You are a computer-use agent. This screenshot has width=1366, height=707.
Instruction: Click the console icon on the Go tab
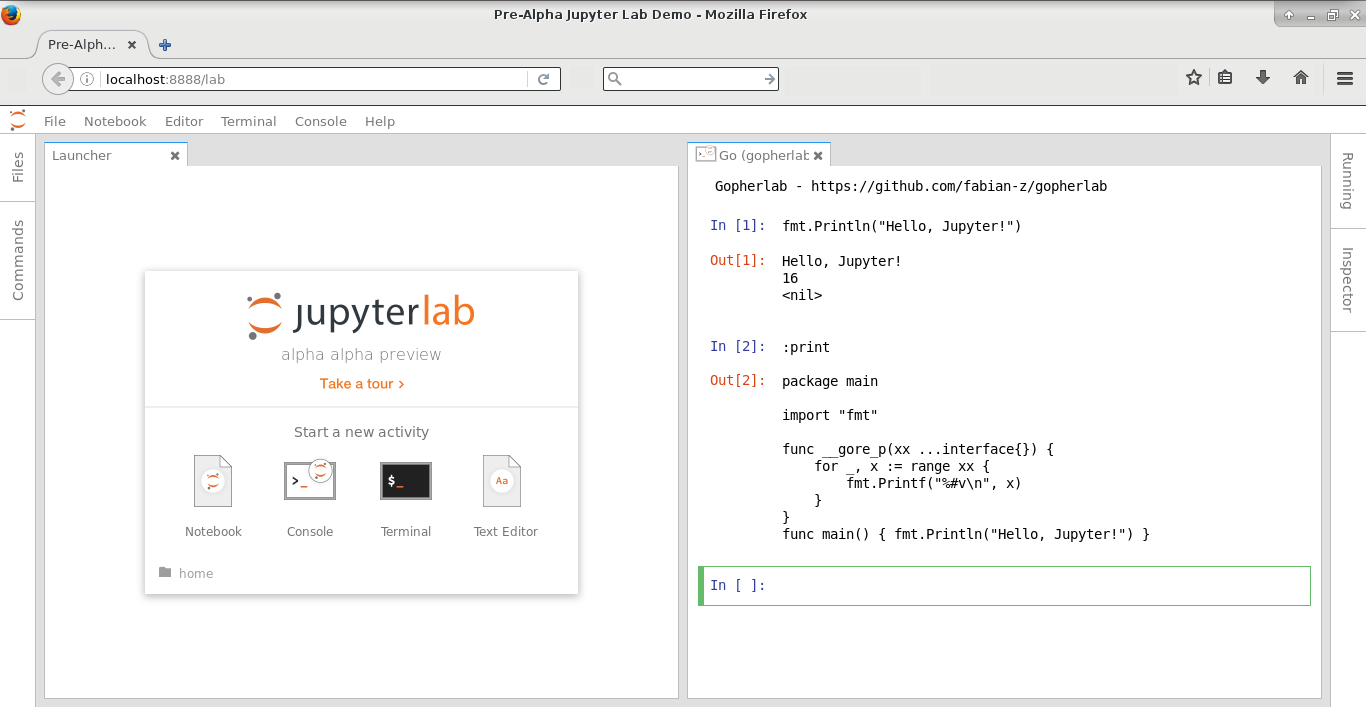706,154
